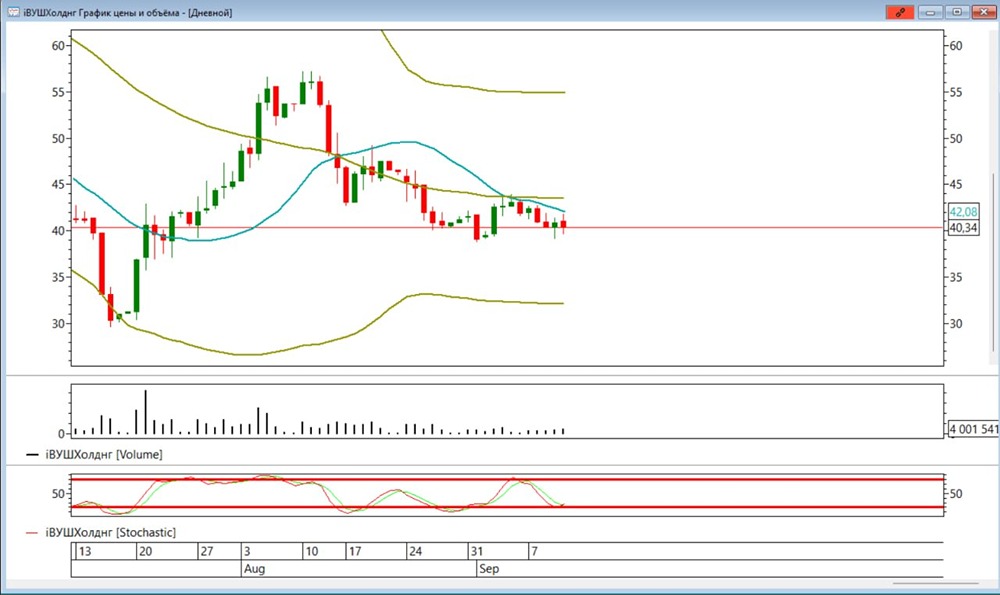Click the Aug month label on the time axis
1000x595 pixels.
(x=254, y=569)
